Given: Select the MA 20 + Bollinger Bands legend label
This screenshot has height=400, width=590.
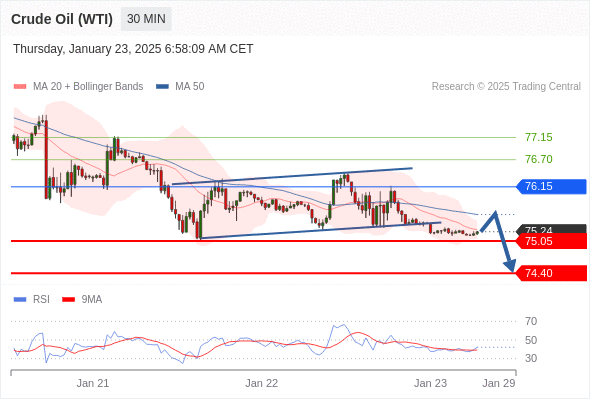Looking at the screenshot, I should (x=88, y=87).
